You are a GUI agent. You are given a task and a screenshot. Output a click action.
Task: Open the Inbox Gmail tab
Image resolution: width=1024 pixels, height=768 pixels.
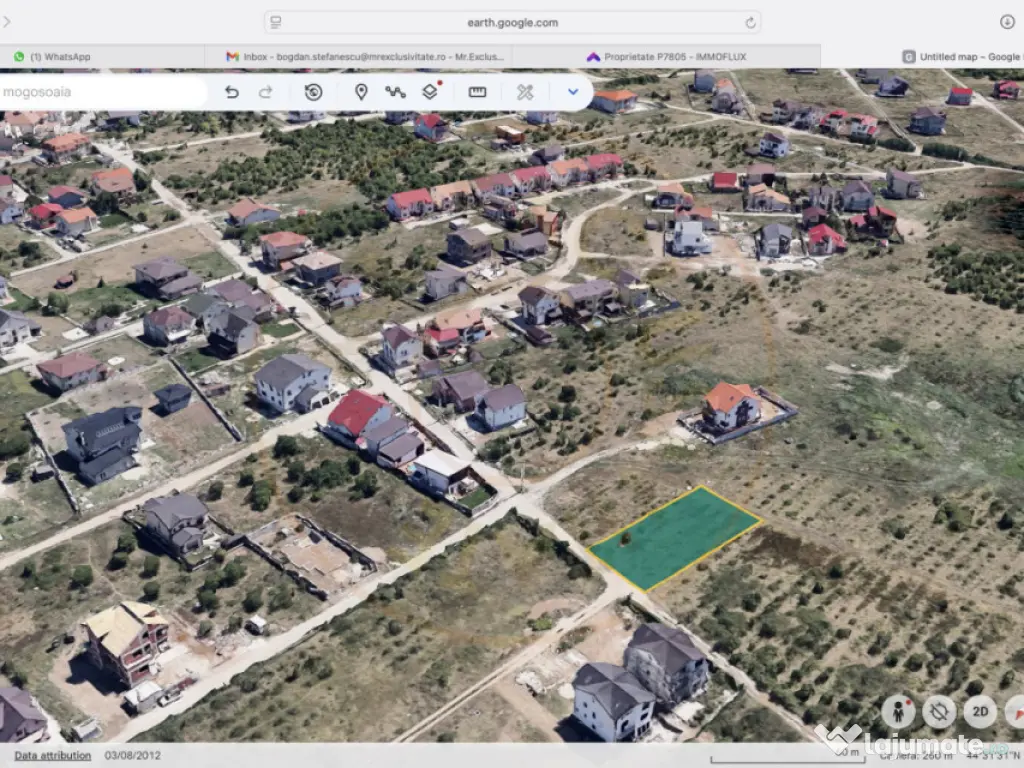(365, 57)
